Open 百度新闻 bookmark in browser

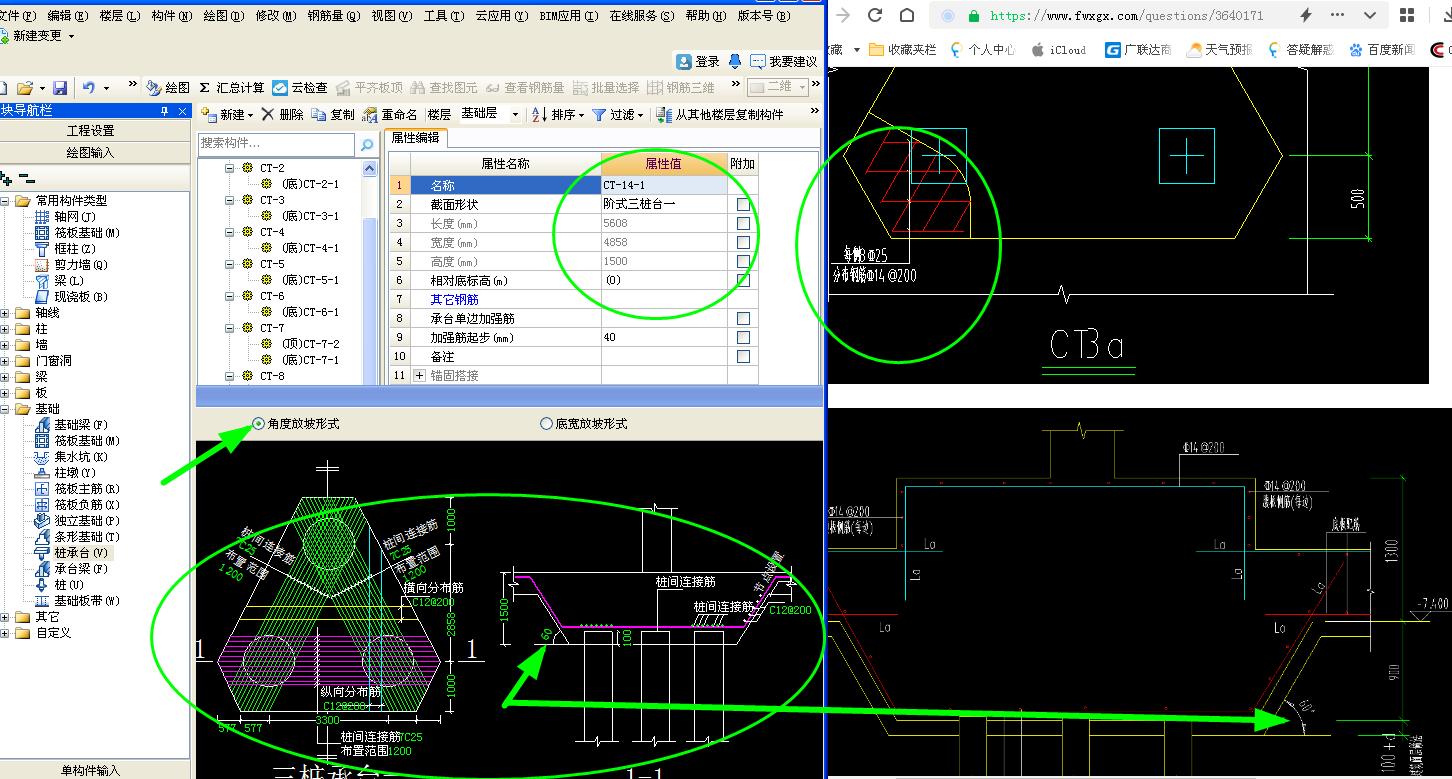[x=1381, y=49]
